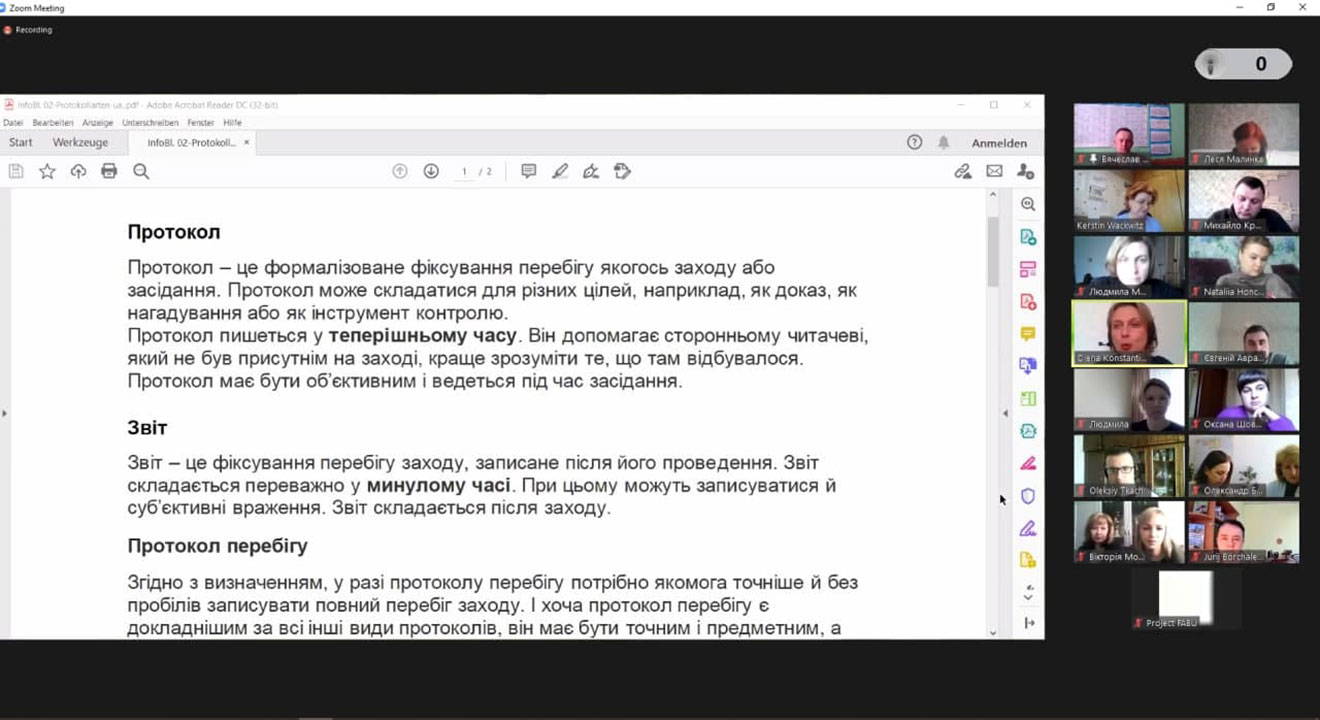This screenshot has height=720, width=1320.
Task: Open the Edit PDF layout tool in sidebar
Action: [1028, 269]
